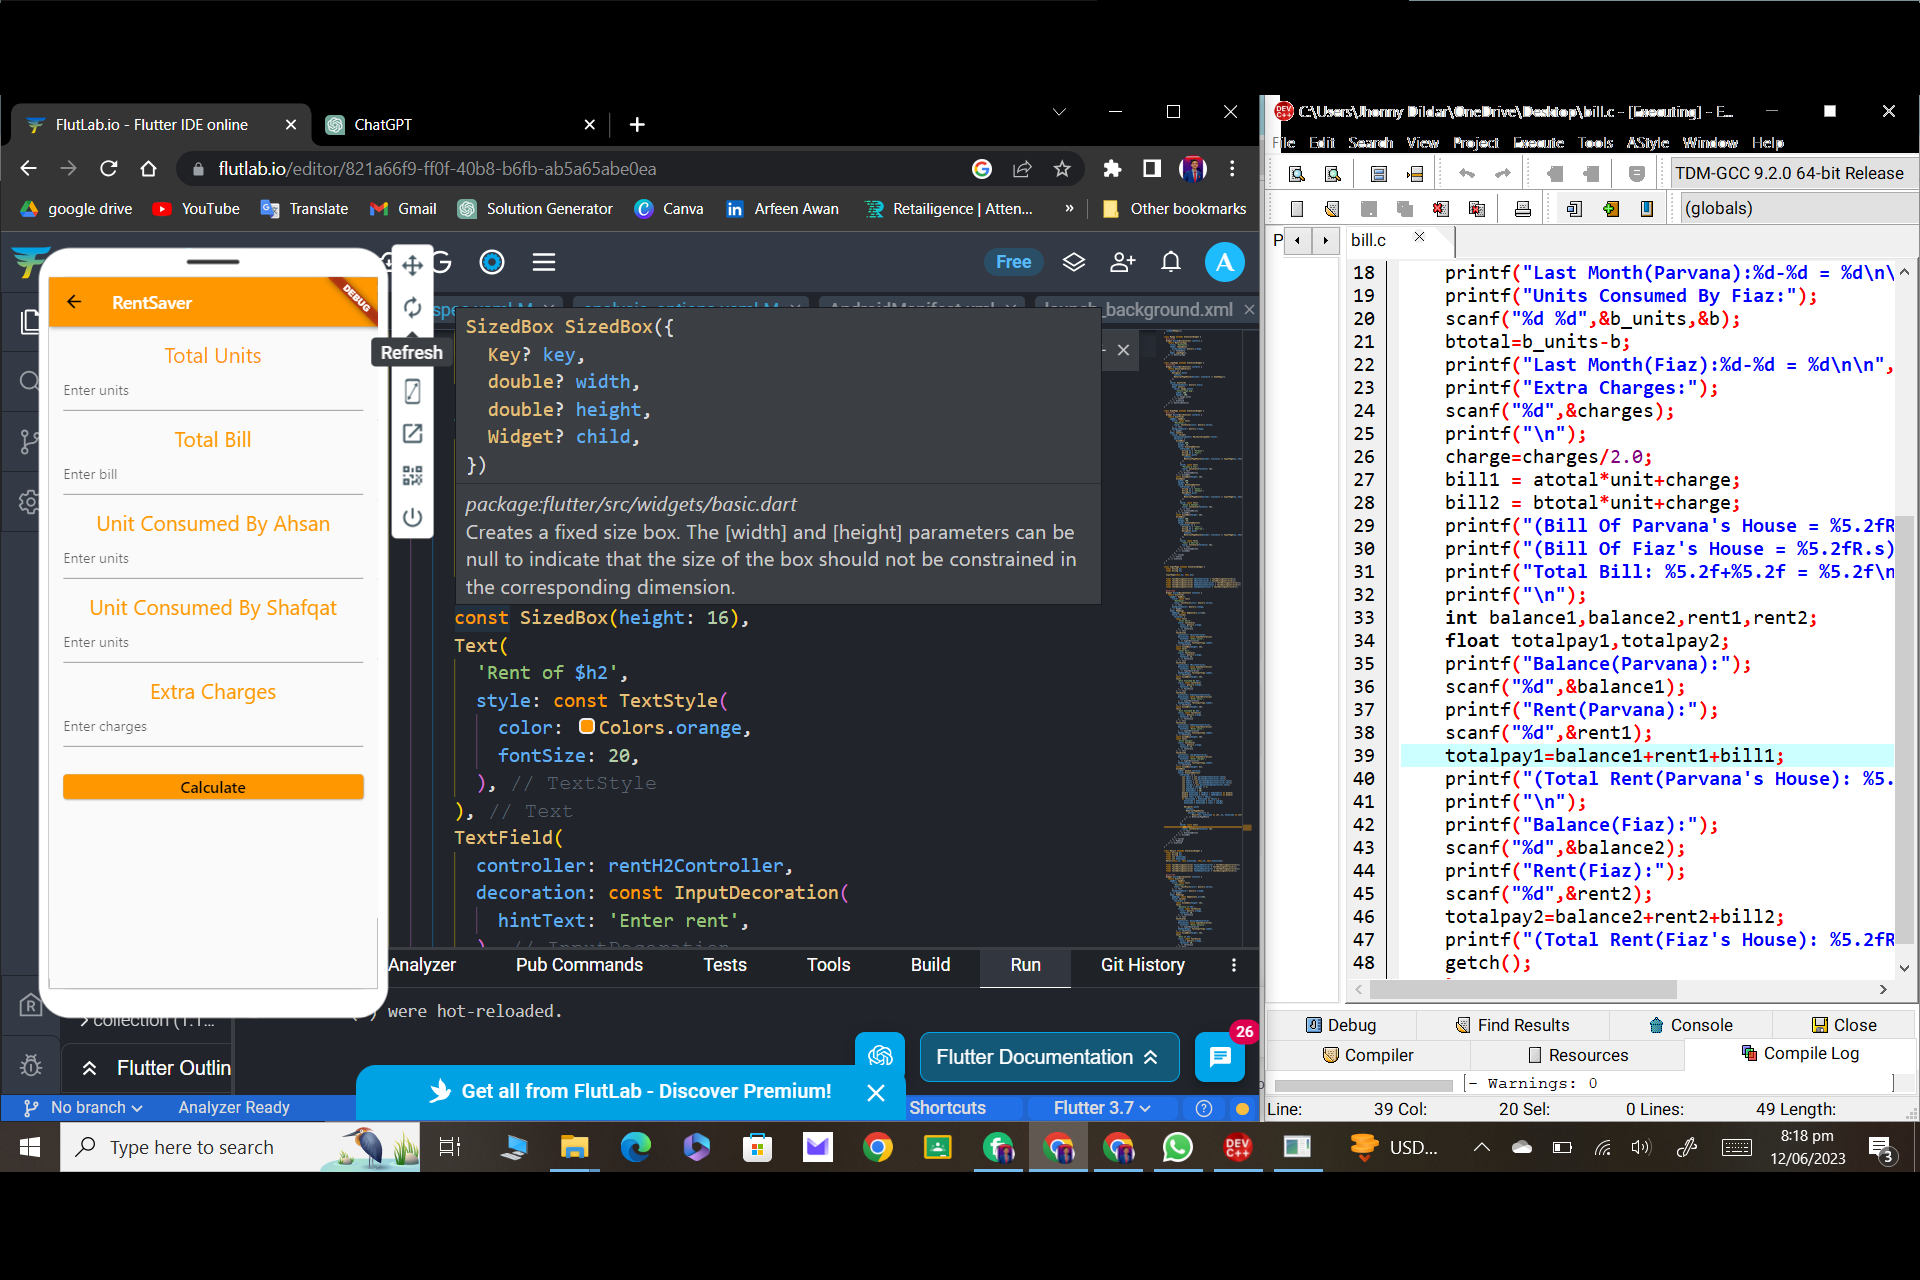The width and height of the screenshot is (1920, 1280).
Task: Switch to the Git History tab
Action: point(1142,965)
